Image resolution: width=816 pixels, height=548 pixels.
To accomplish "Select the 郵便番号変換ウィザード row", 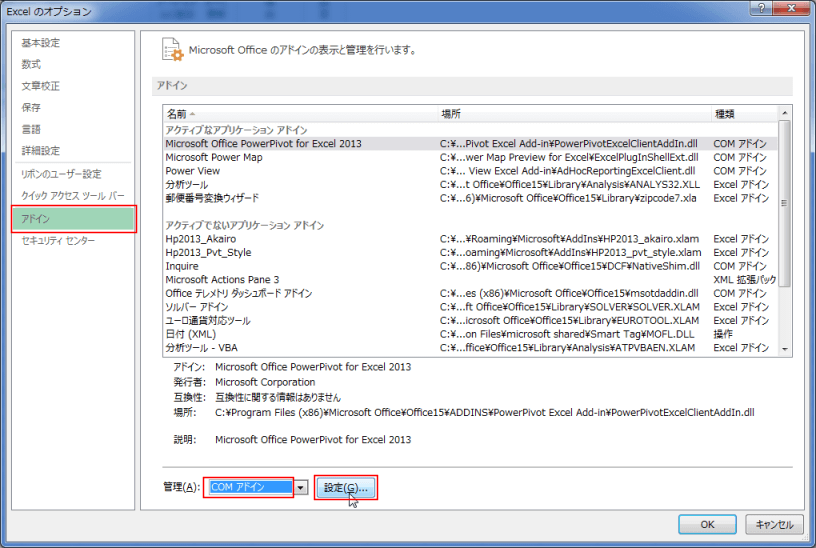I will pyautogui.click(x=470, y=198).
